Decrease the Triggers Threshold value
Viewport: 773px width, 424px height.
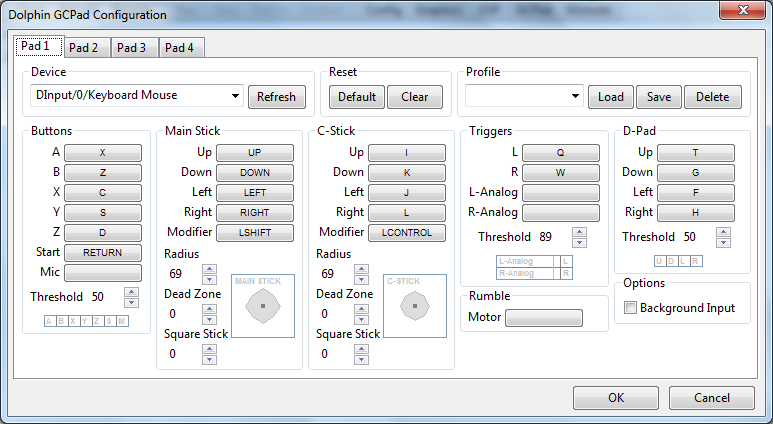coord(579,243)
